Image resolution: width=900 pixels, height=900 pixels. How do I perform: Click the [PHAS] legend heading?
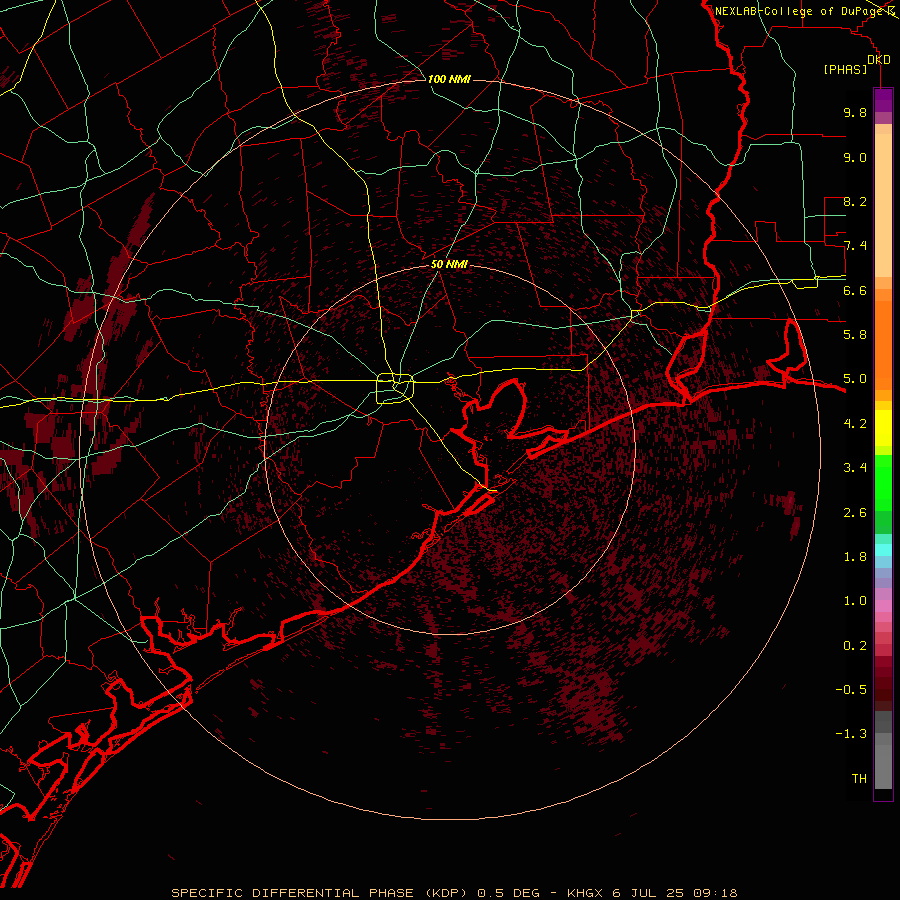point(845,69)
